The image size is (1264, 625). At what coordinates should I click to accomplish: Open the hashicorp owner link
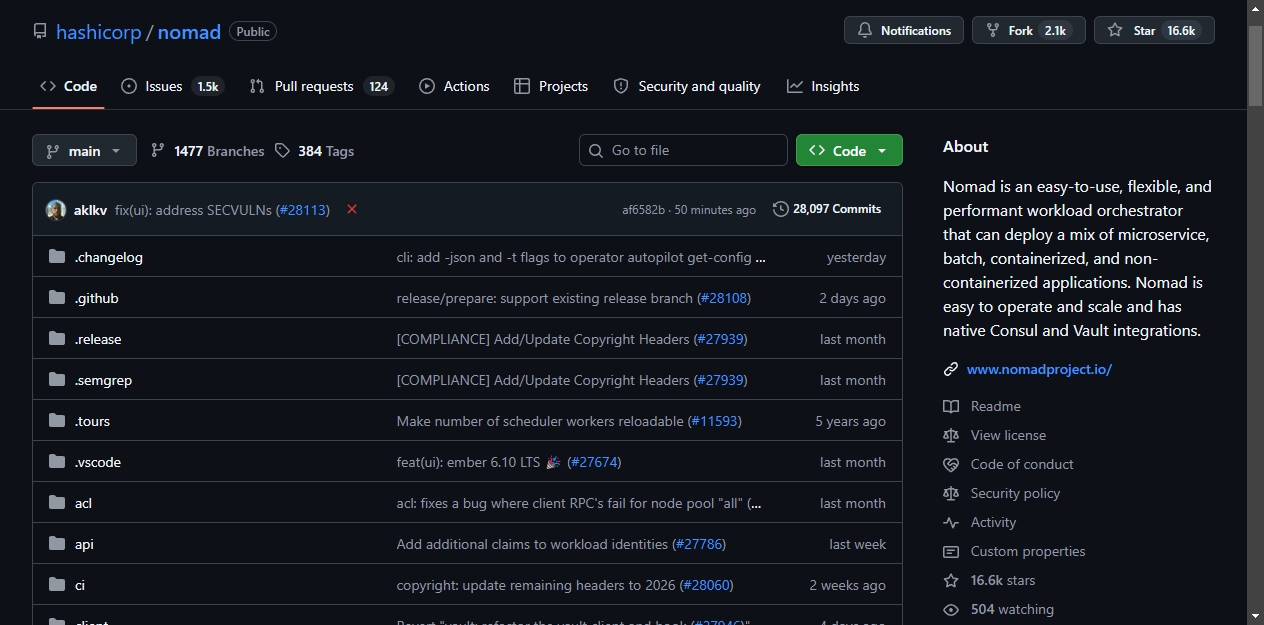pos(99,32)
